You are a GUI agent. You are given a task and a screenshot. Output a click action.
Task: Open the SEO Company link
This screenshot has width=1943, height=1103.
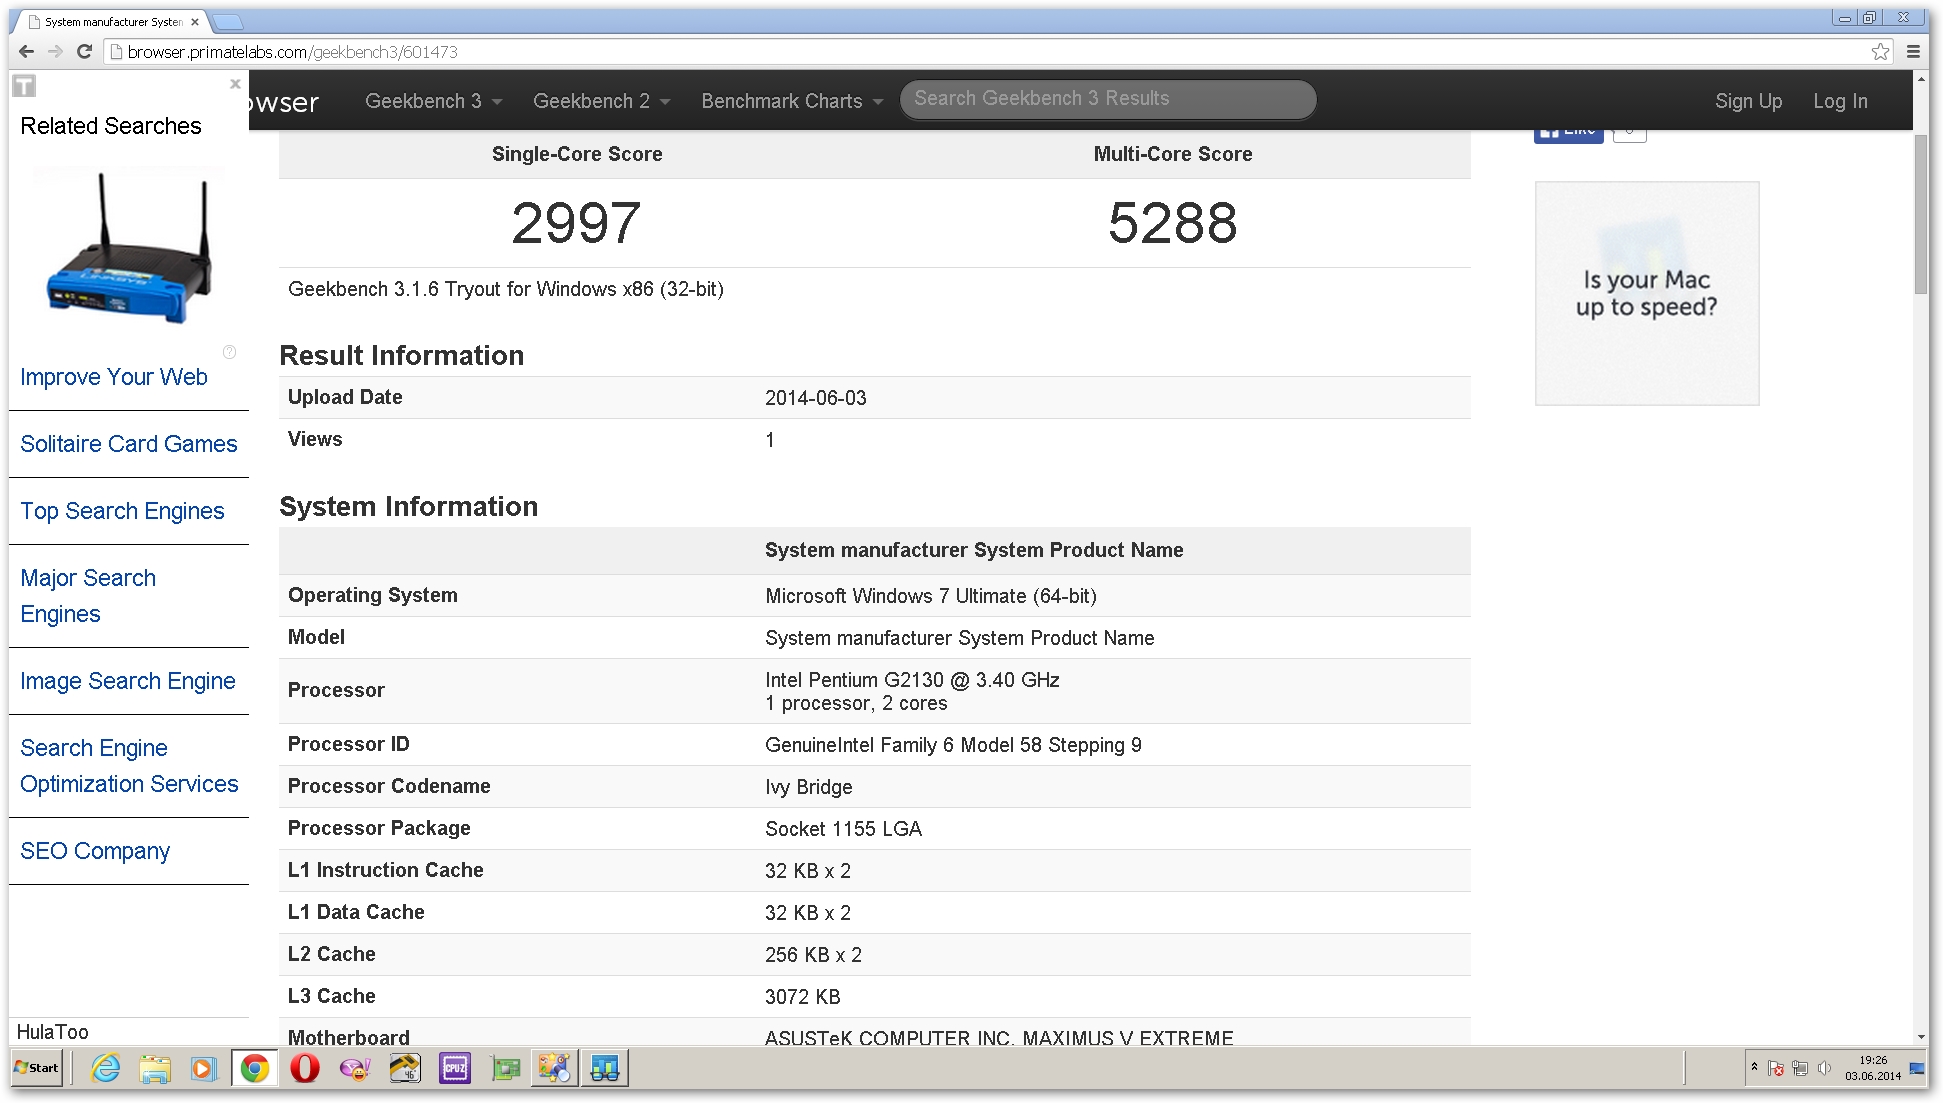tap(95, 851)
